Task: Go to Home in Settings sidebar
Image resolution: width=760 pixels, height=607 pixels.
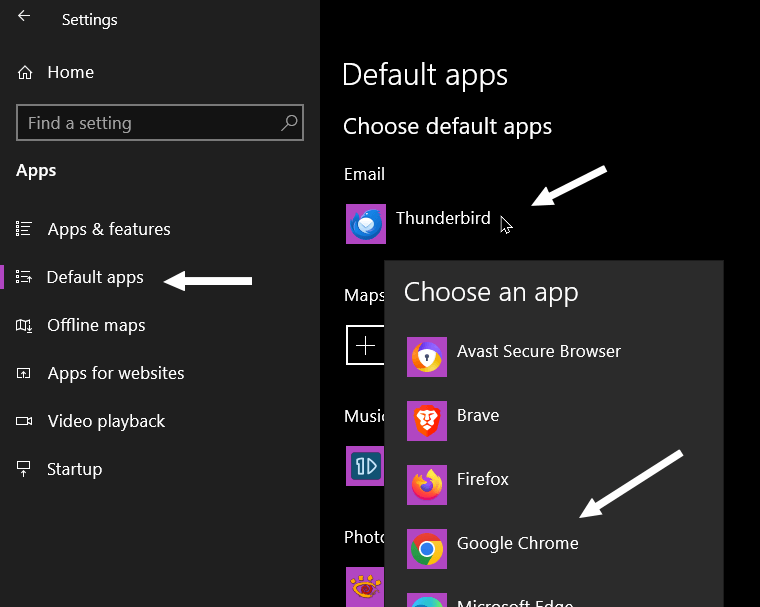Action: tap(70, 72)
